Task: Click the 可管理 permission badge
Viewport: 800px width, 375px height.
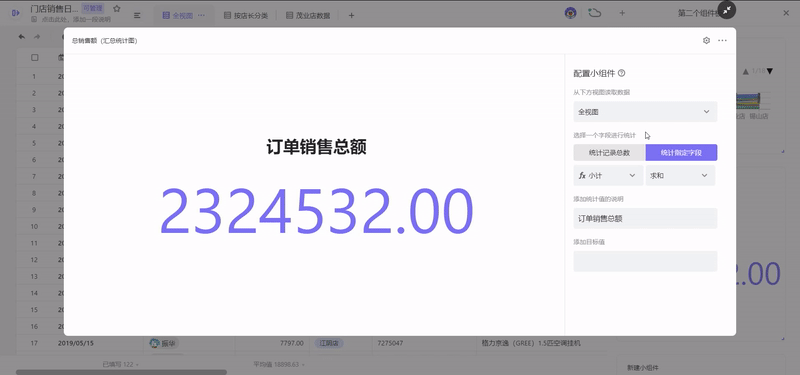Action: pos(92,8)
